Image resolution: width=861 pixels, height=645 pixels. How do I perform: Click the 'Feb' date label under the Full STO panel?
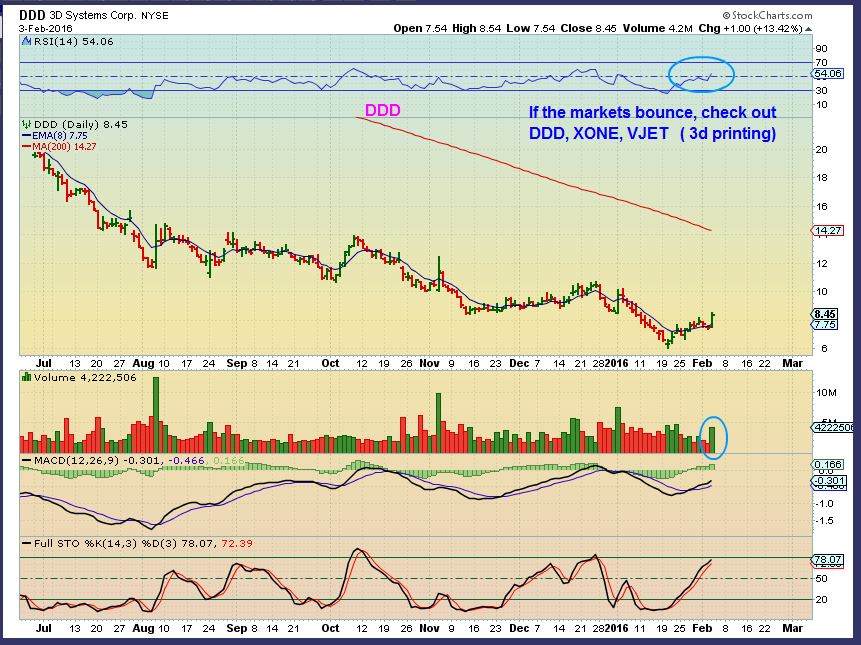pyautogui.click(x=702, y=628)
